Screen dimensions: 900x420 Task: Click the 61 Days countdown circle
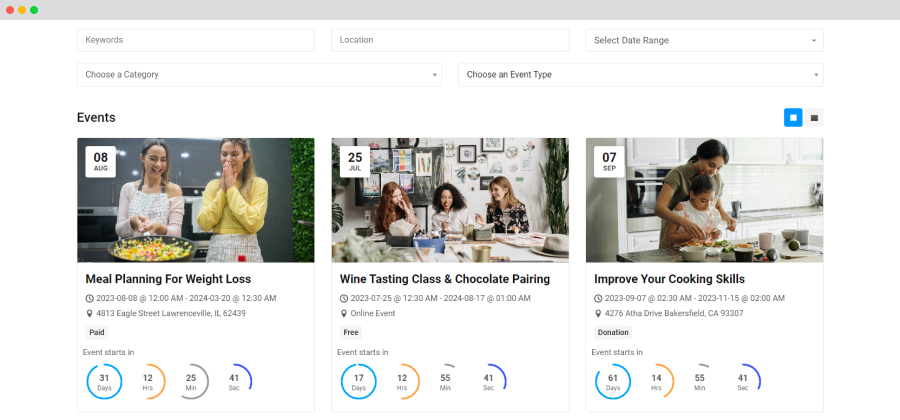613,382
